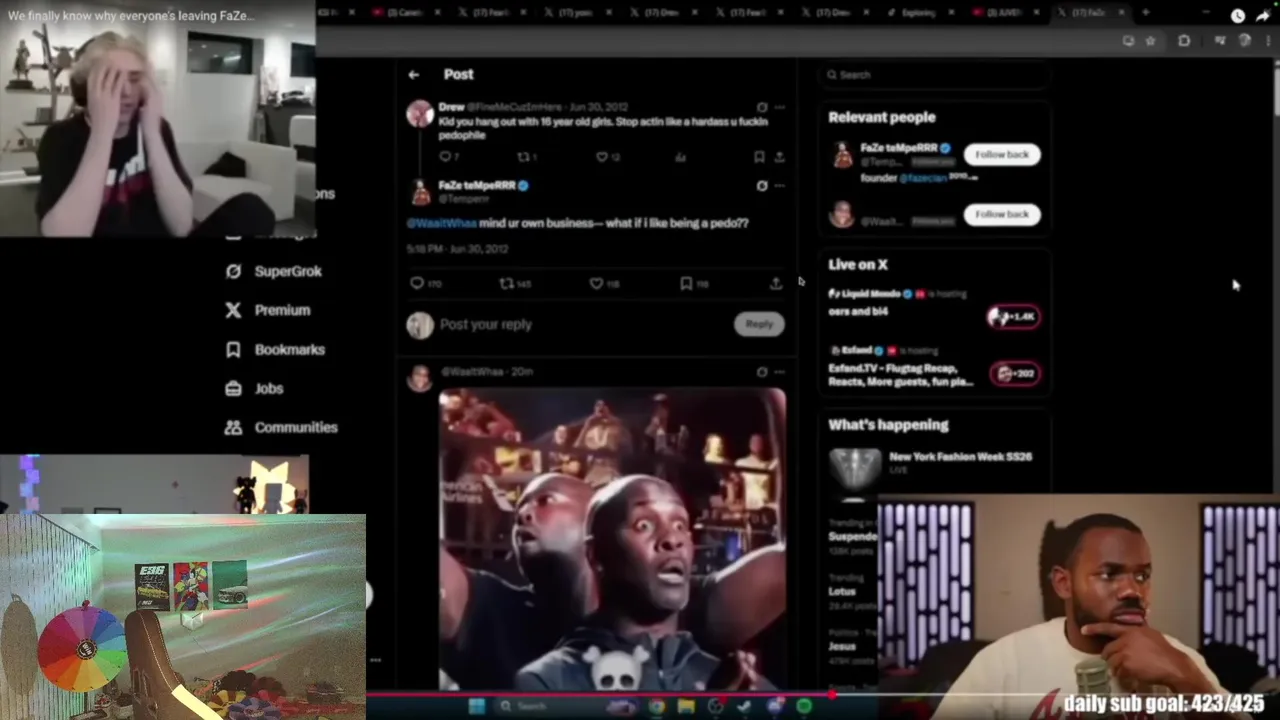Open the @WaaitWhaa mention link
The image size is (1280, 720).
(441, 223)
